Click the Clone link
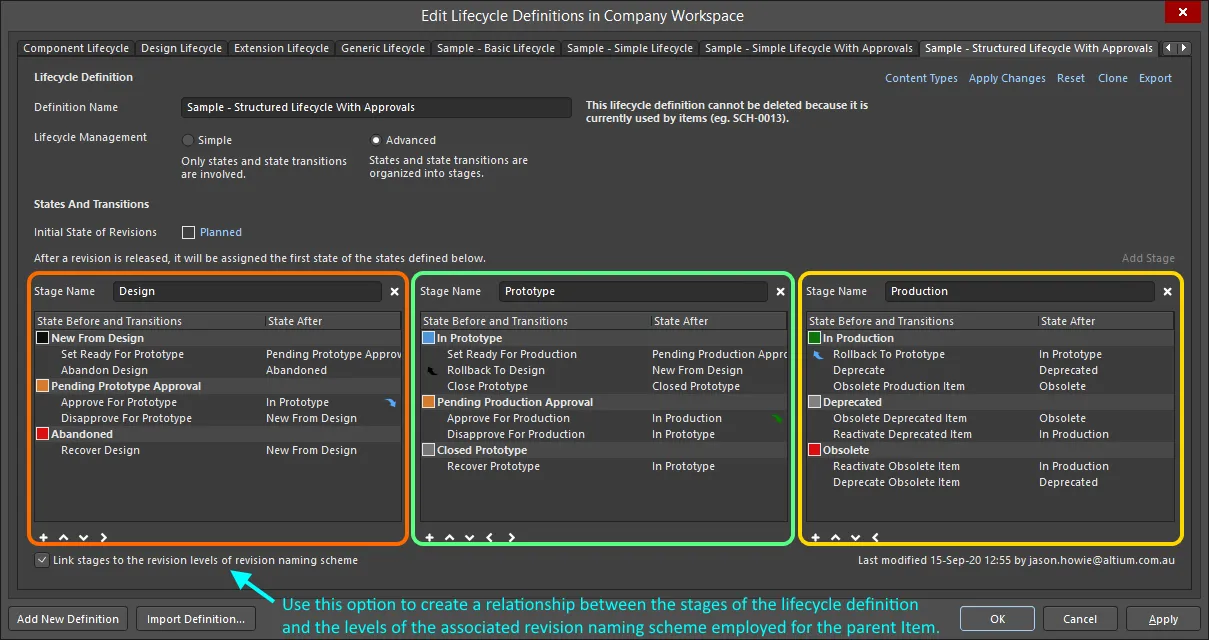Viewport: 1209px width, 640px height. (1112, 78)
